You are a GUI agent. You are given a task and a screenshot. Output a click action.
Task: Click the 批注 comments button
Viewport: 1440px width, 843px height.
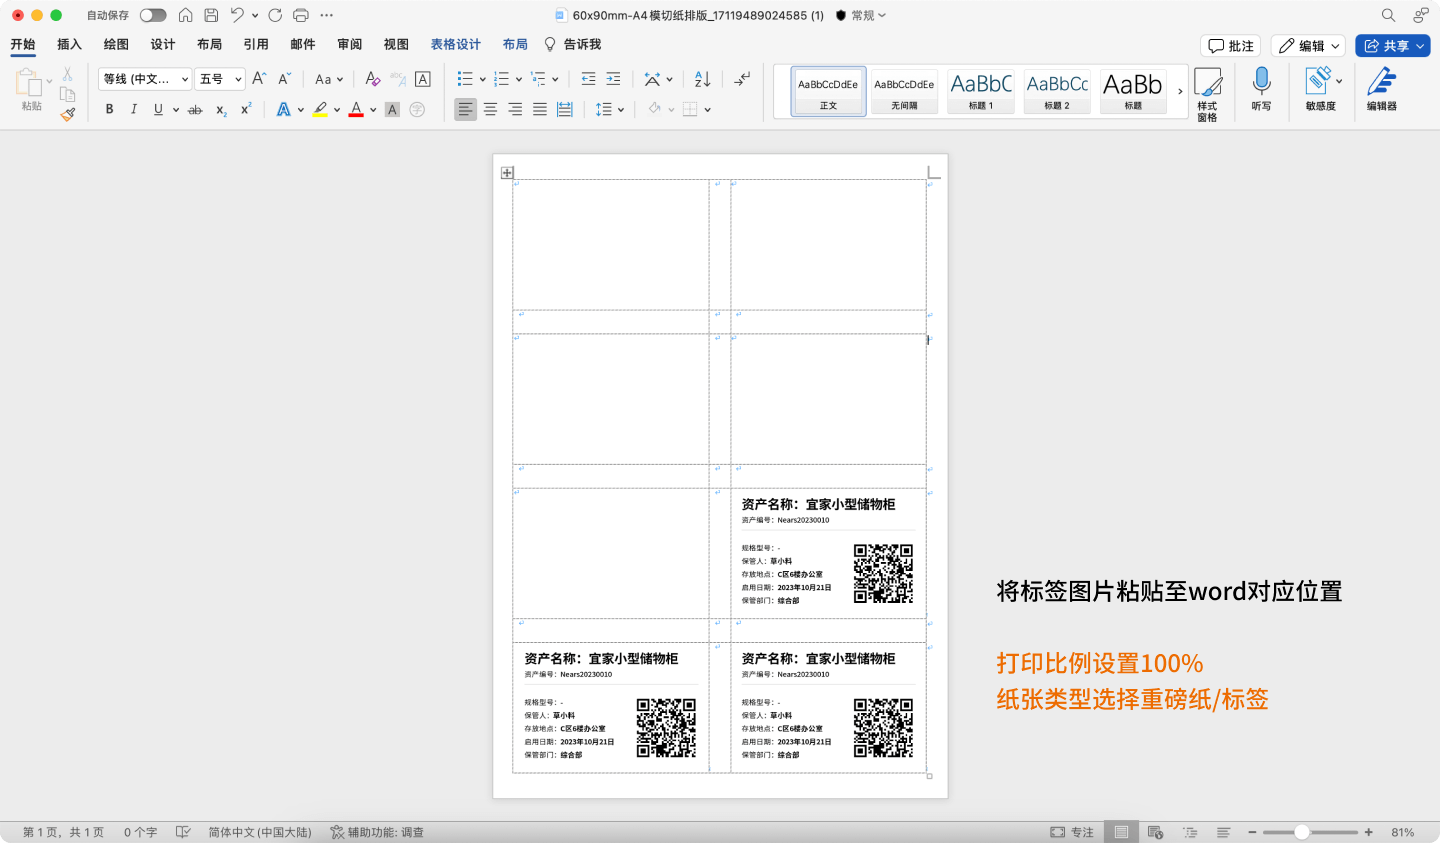[1230, 46]
